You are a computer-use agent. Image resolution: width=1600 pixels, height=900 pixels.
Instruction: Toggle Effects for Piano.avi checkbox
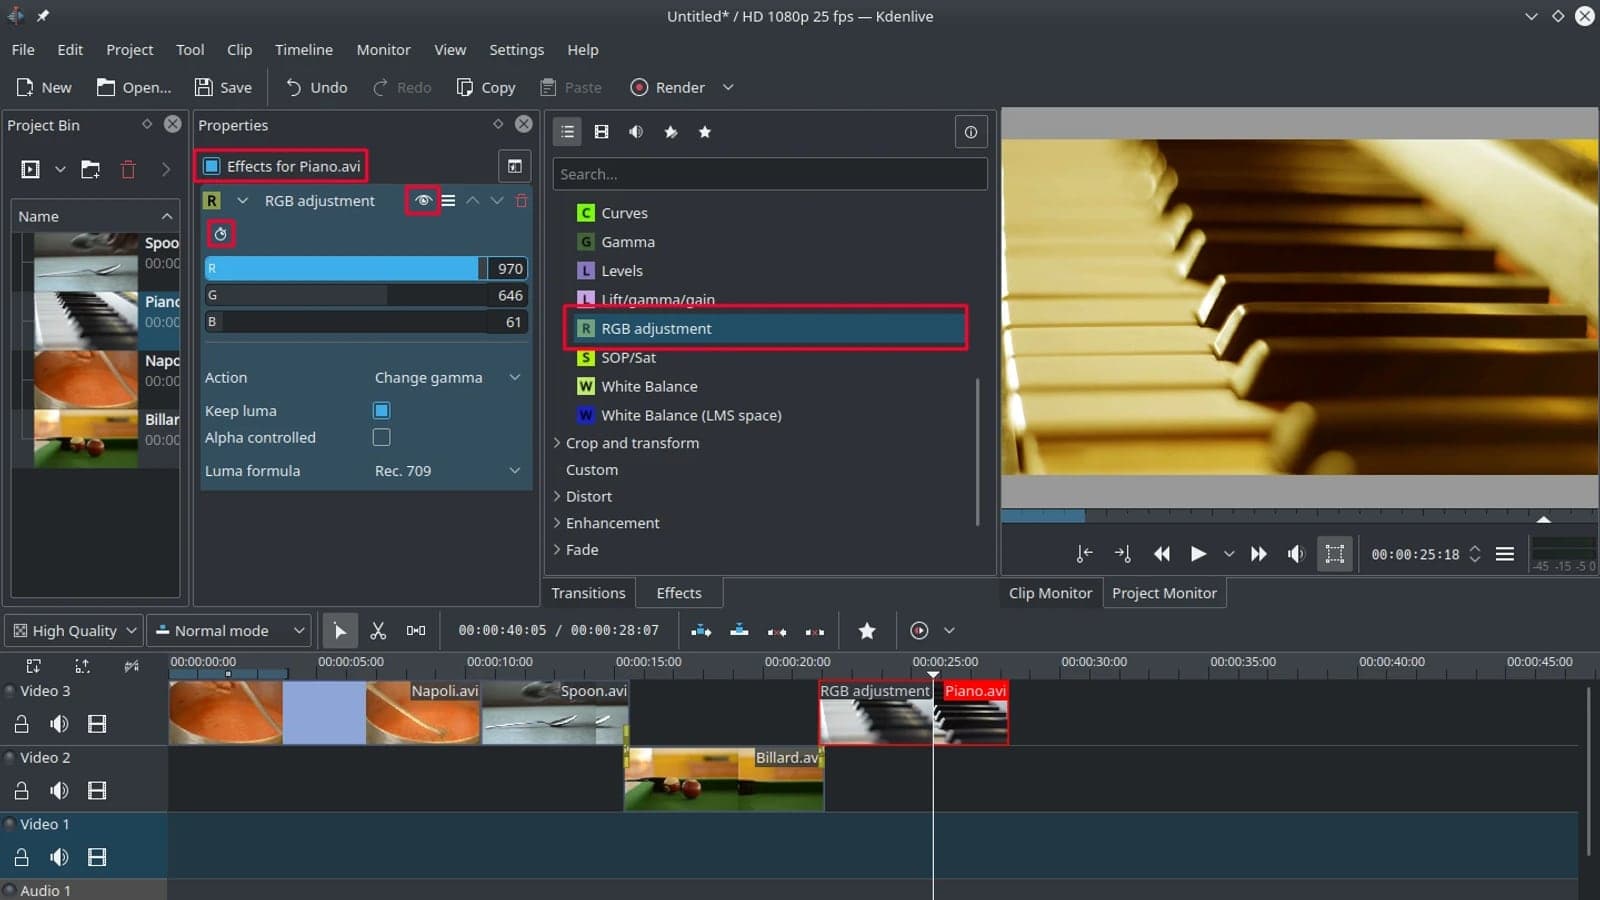click(x=212, y=166)
